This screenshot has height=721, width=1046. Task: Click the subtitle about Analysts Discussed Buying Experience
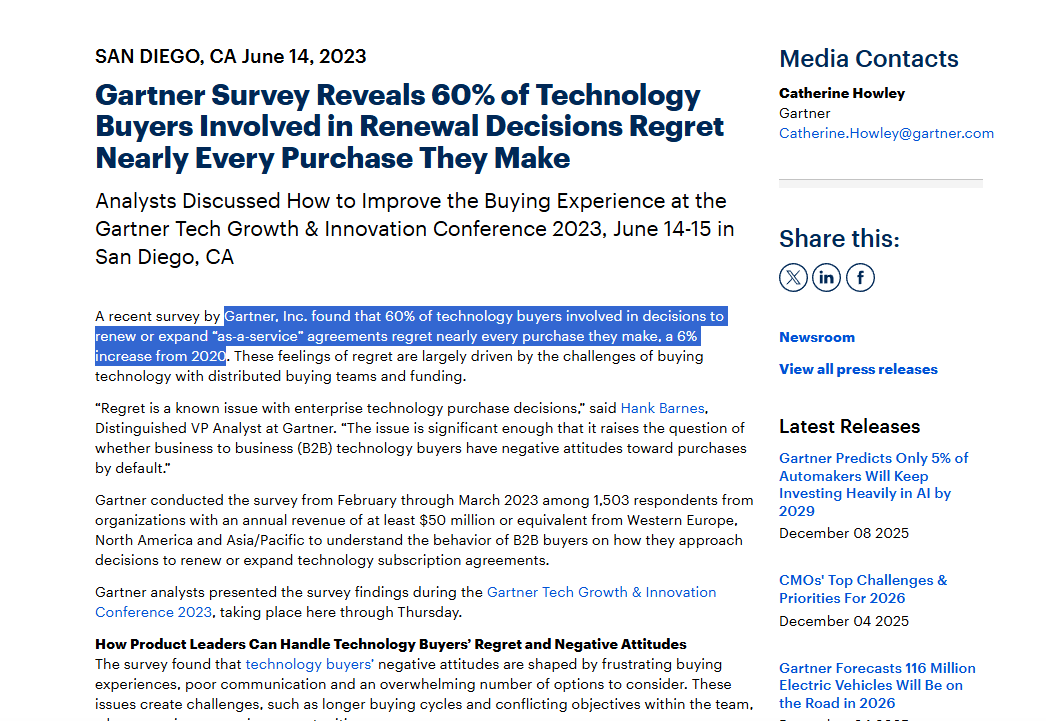tap(415, 229)
